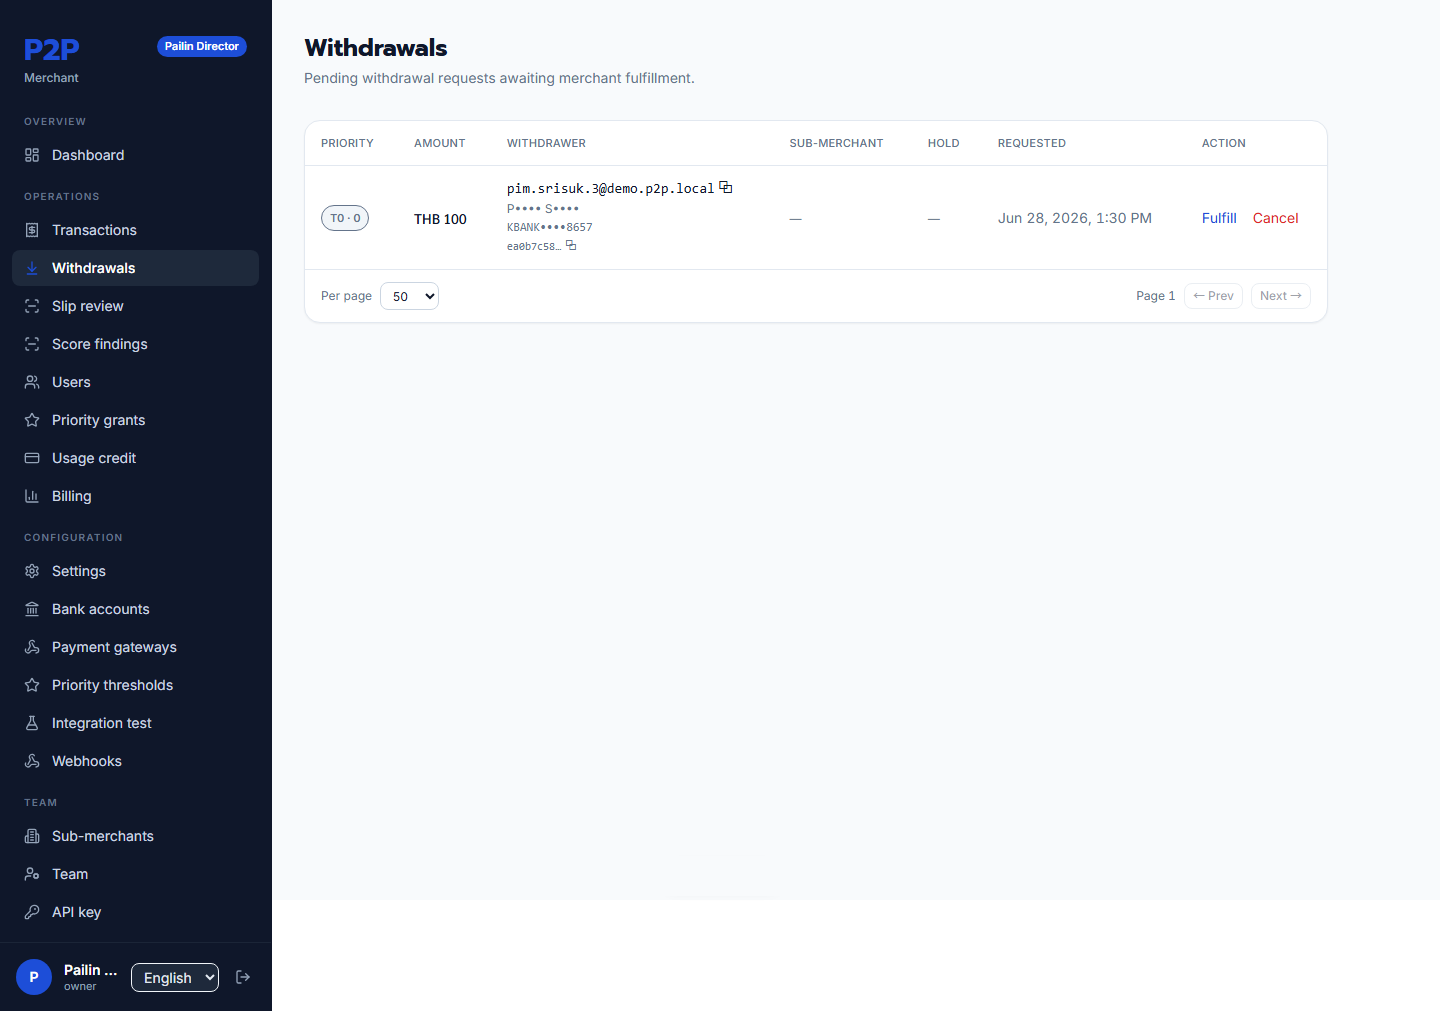Copy the ea0b7c58 withdrawal ID
Viewport: 1440px width, 1011px height.
click(571, 245)
